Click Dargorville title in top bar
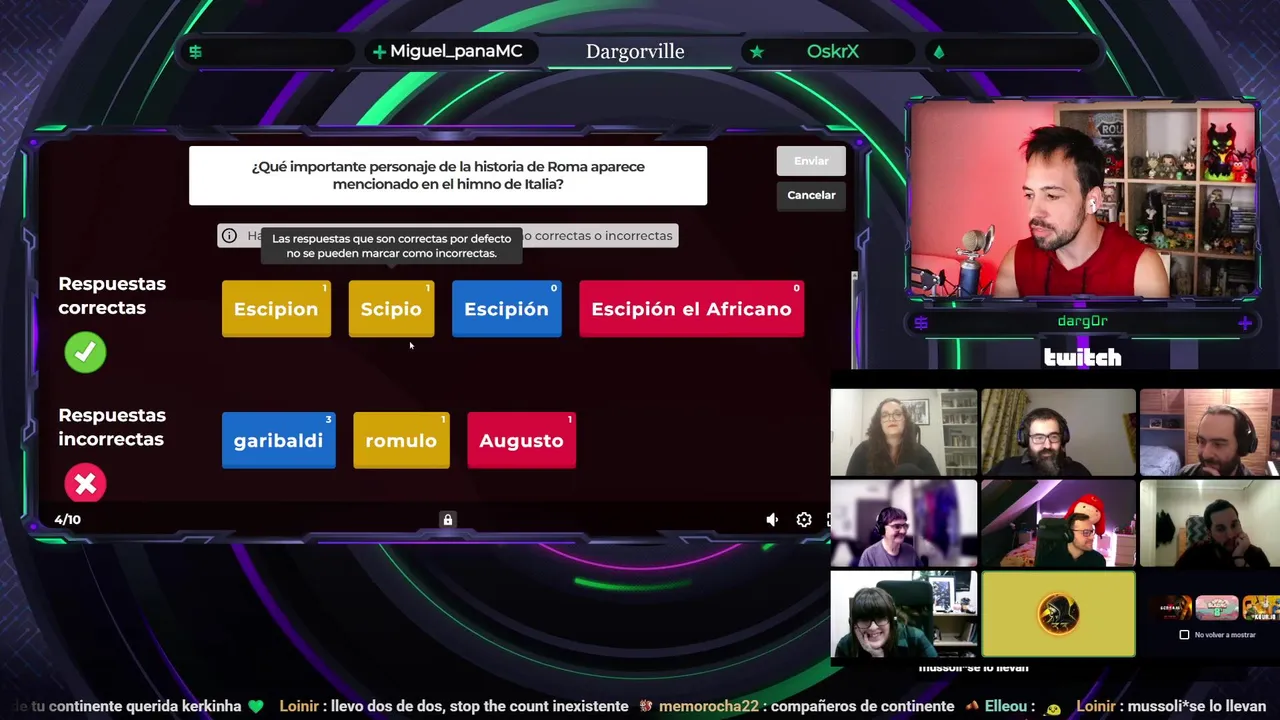1280x720 pixels. tap(635, 52)
